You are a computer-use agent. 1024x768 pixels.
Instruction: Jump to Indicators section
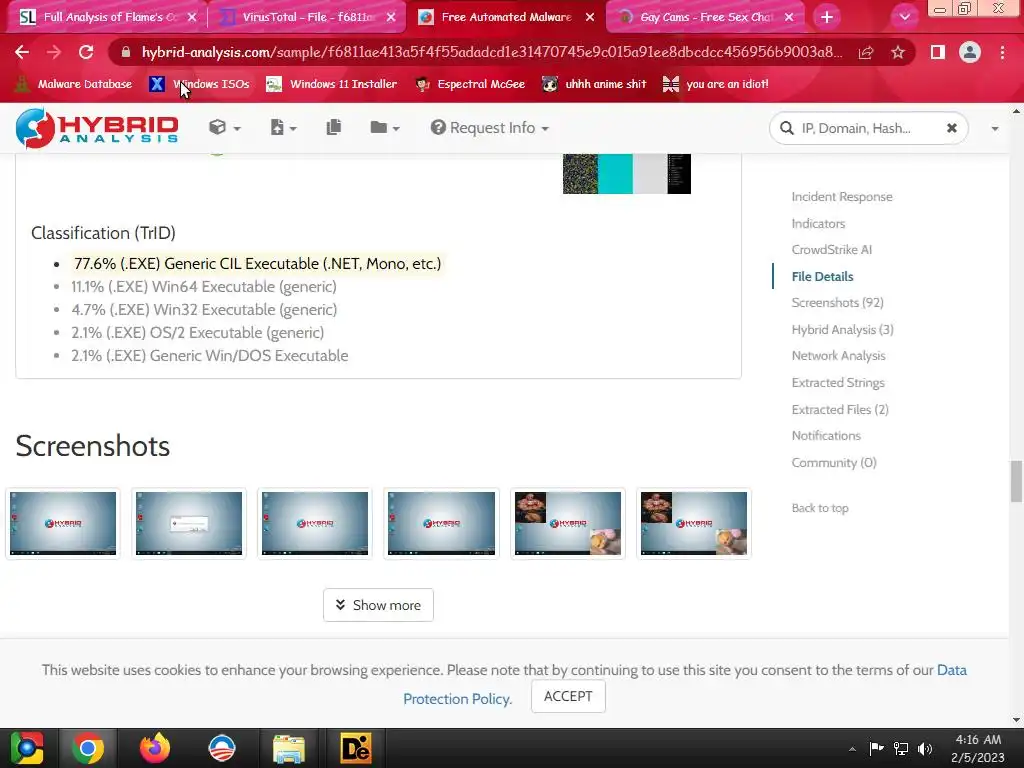(x=818, y=223)
